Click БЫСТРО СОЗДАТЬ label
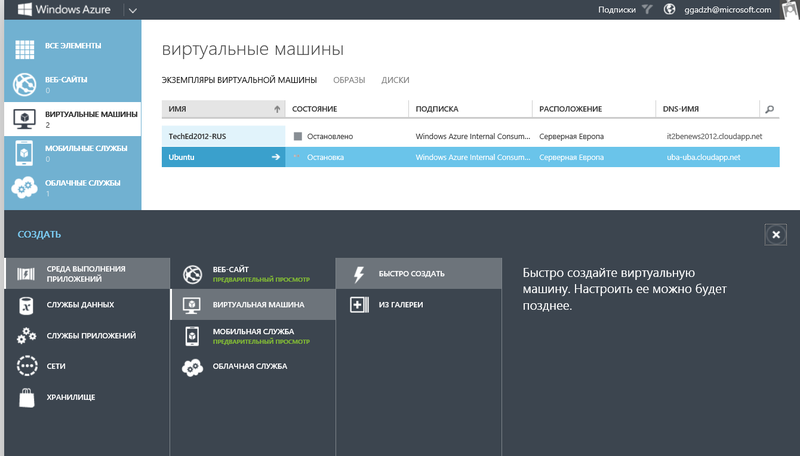 point(411,274)
